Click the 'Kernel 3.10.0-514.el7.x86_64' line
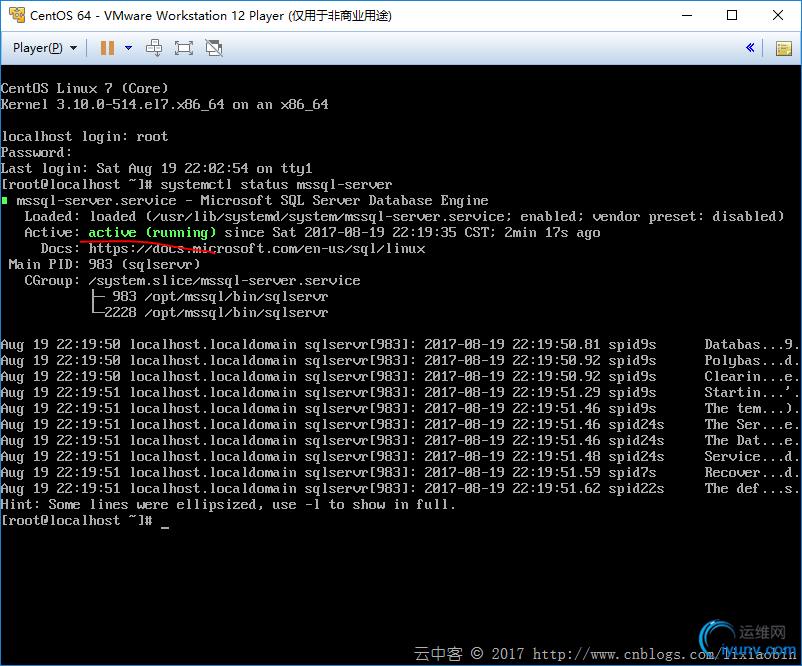802x666 pixels. pos(165,104)
